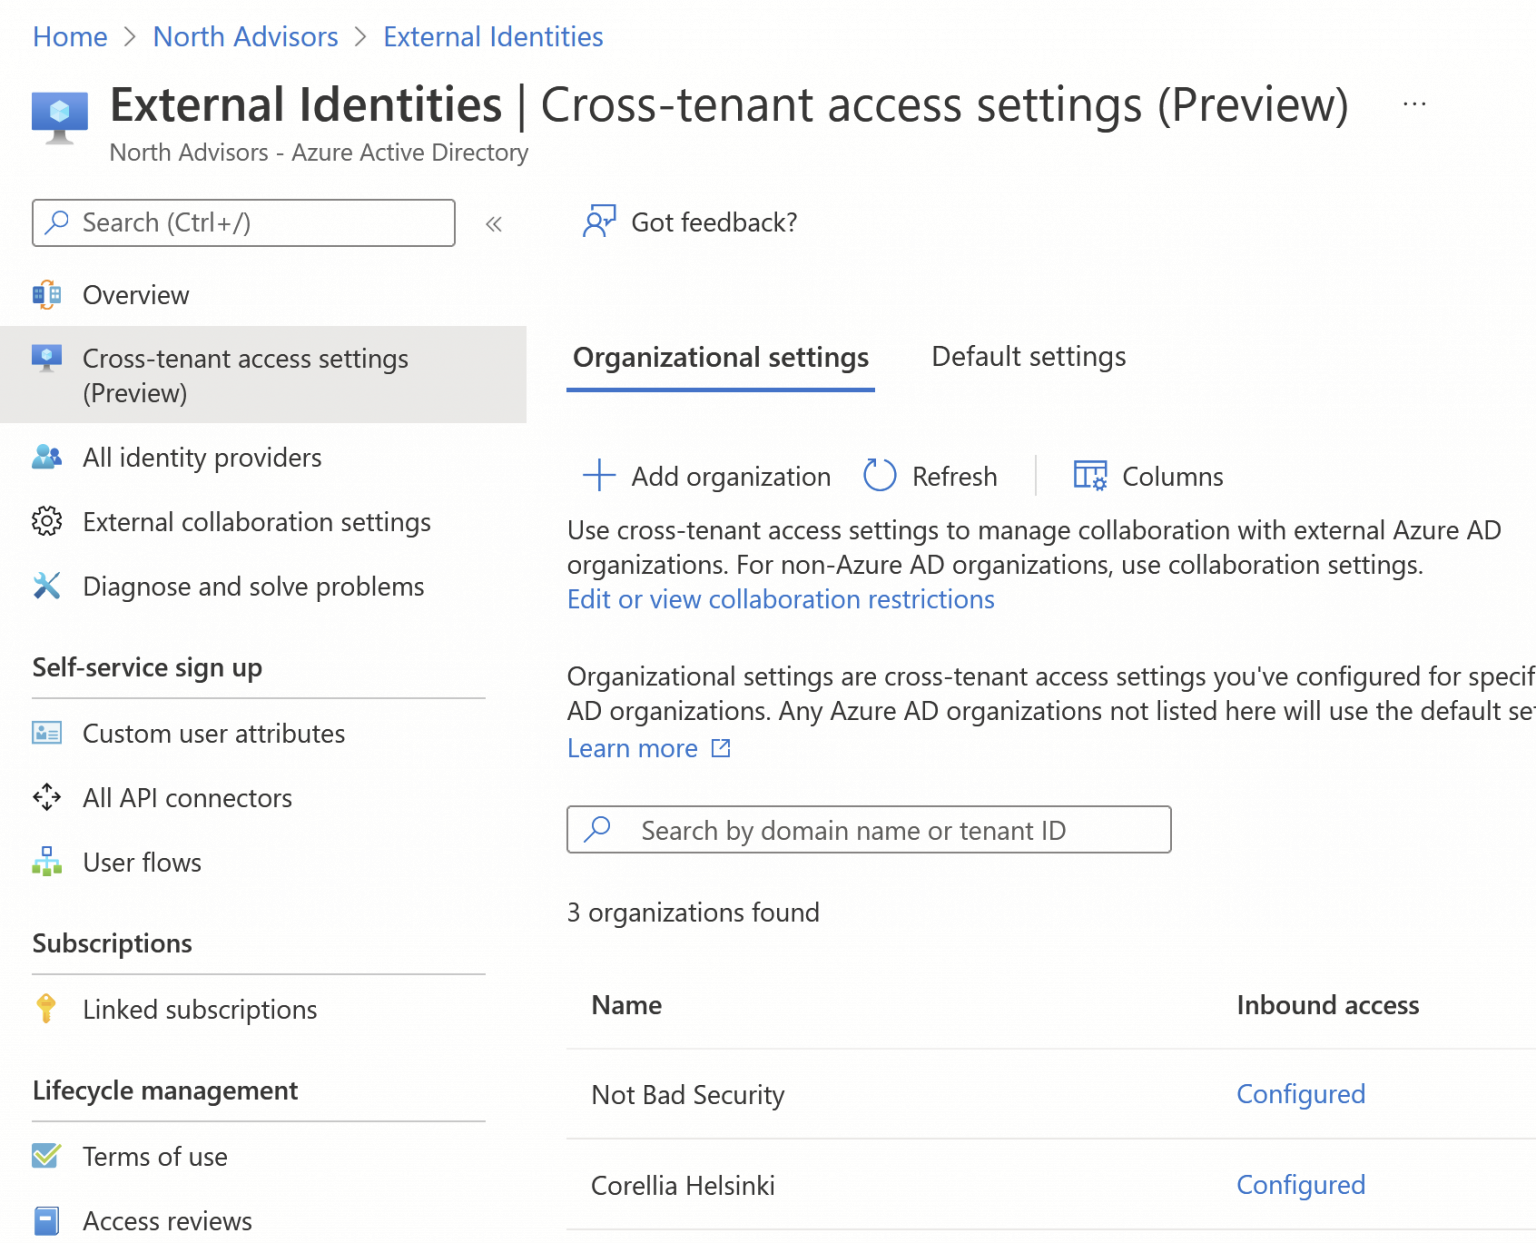This screenshot has width=1536, height=1243.
Task: Switch to the Organizational settings tab
Action: click(x=721, y=357)
